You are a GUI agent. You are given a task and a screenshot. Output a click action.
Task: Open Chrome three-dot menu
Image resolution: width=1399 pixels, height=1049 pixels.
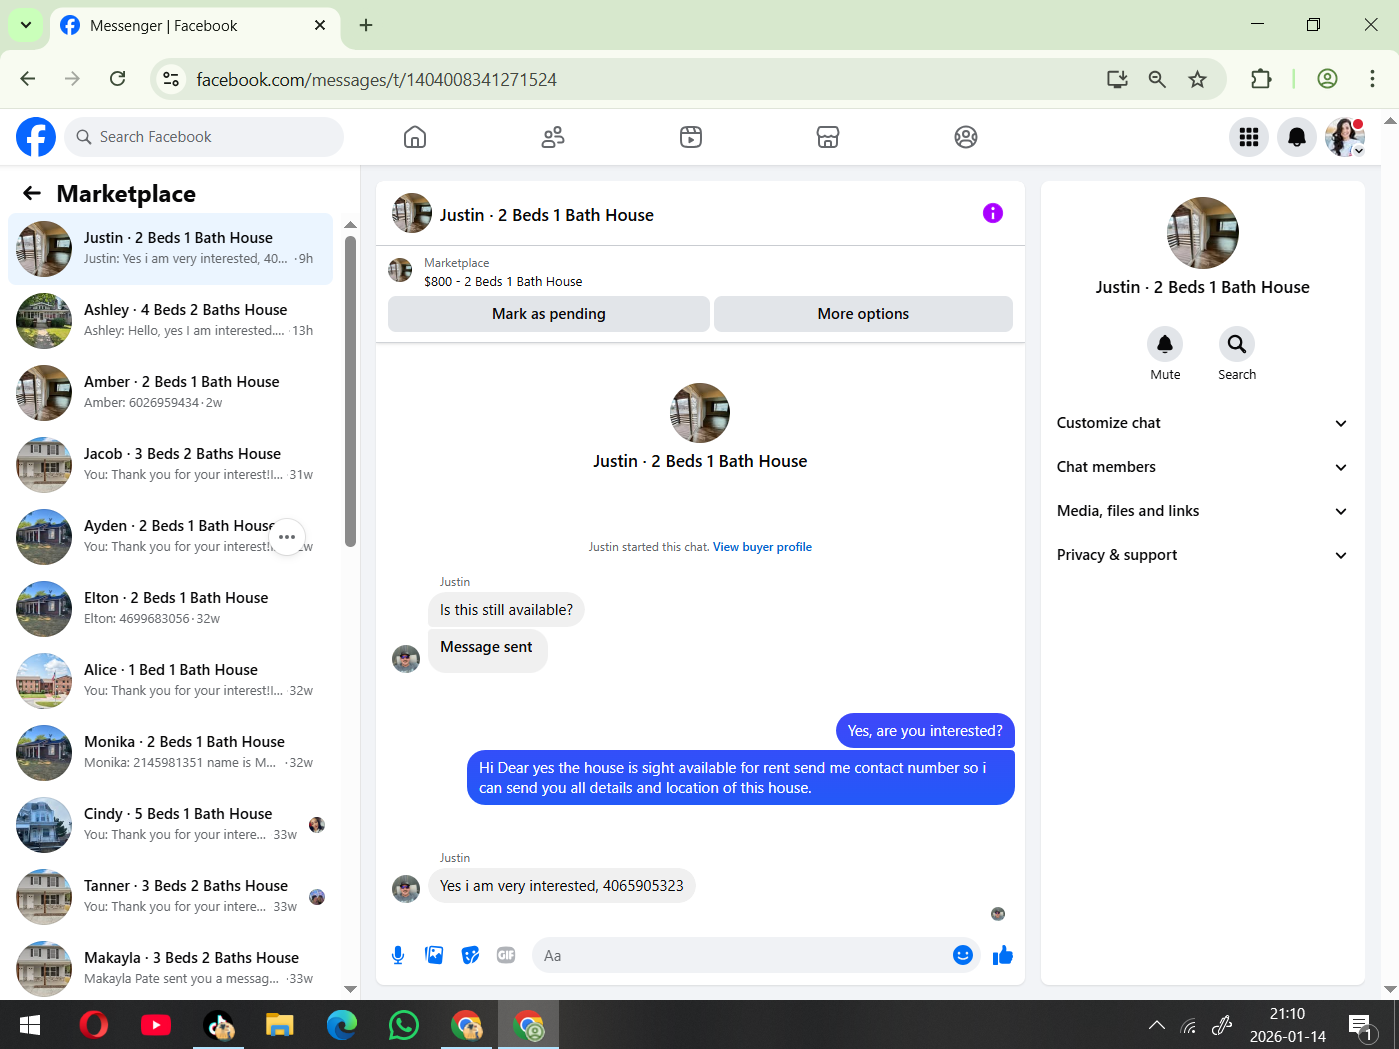click(1372, 79)
